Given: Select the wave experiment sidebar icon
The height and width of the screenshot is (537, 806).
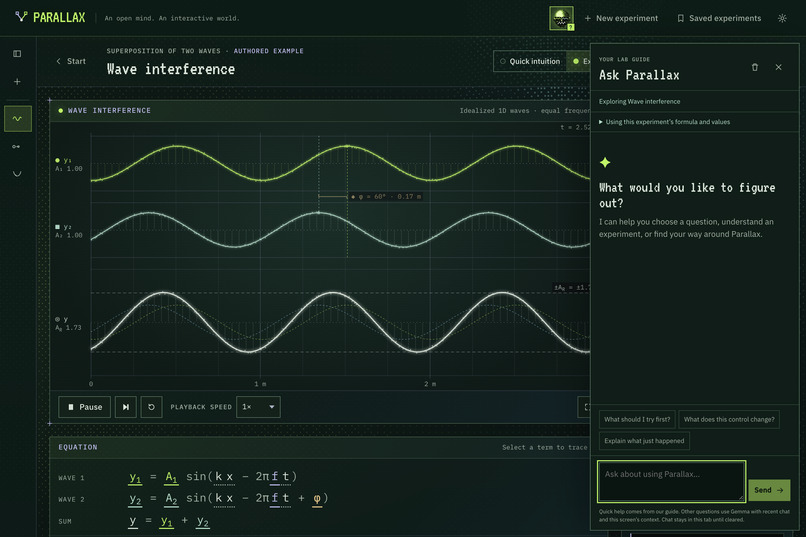Looking at the screenshot, I should pyautogui.click(x=17, y=119).
